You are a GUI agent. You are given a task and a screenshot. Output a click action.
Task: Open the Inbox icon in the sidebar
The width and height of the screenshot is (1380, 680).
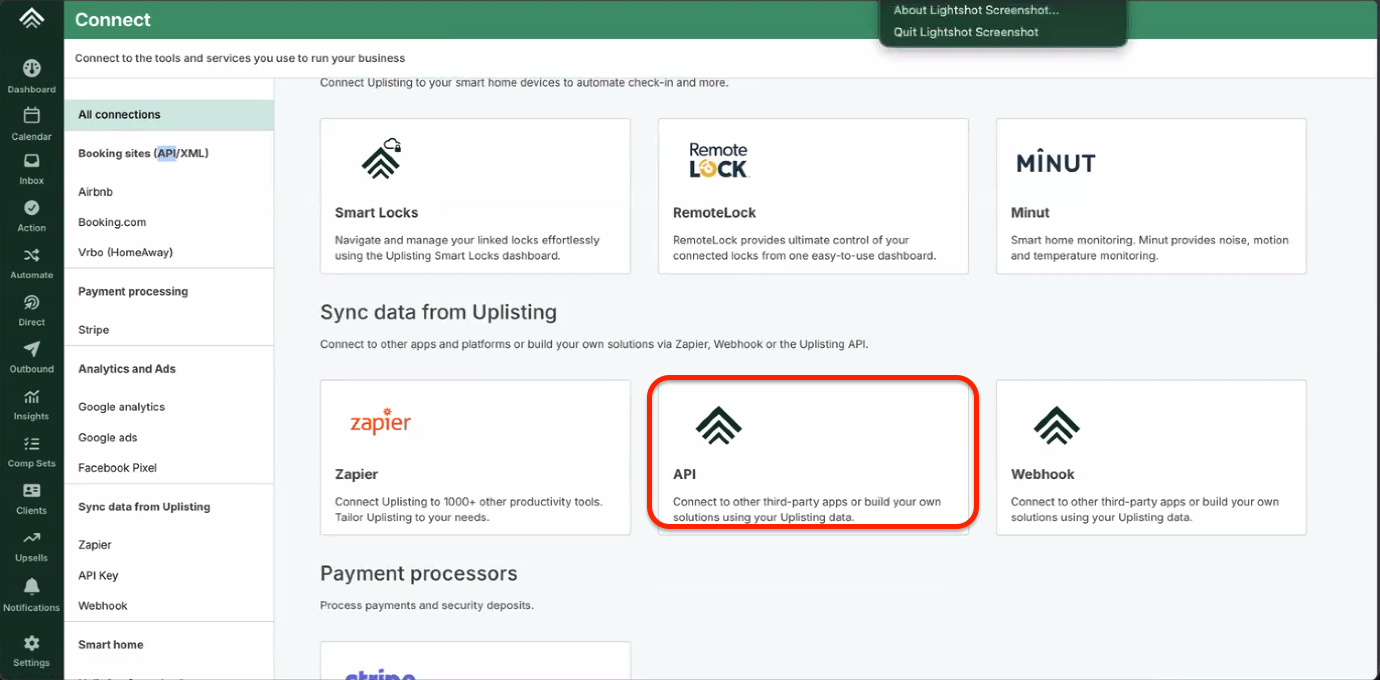32,160
